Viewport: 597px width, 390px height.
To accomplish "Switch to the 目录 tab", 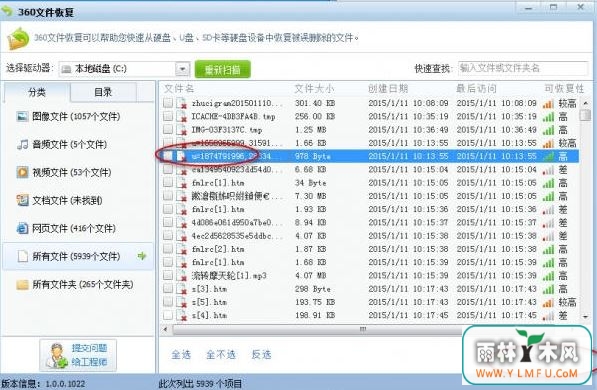I will [x=103, y=92].
